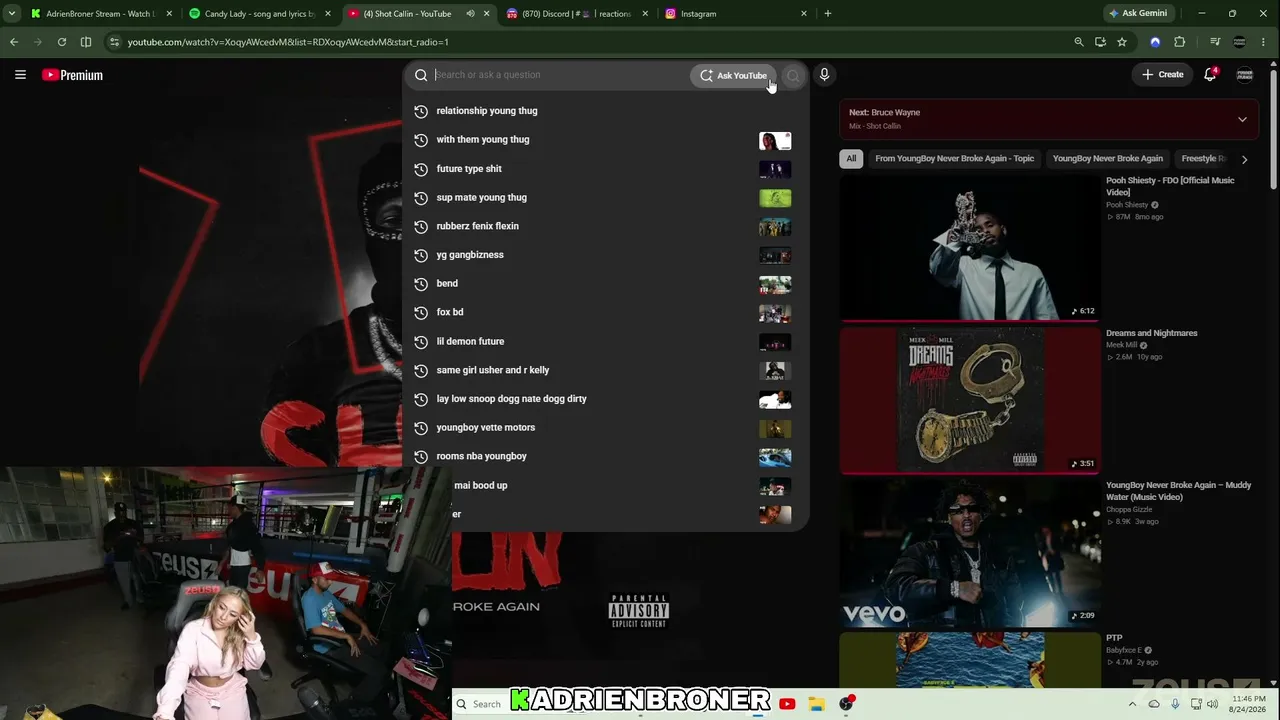Mute the Shot Callin tab audio

[470, 14]
